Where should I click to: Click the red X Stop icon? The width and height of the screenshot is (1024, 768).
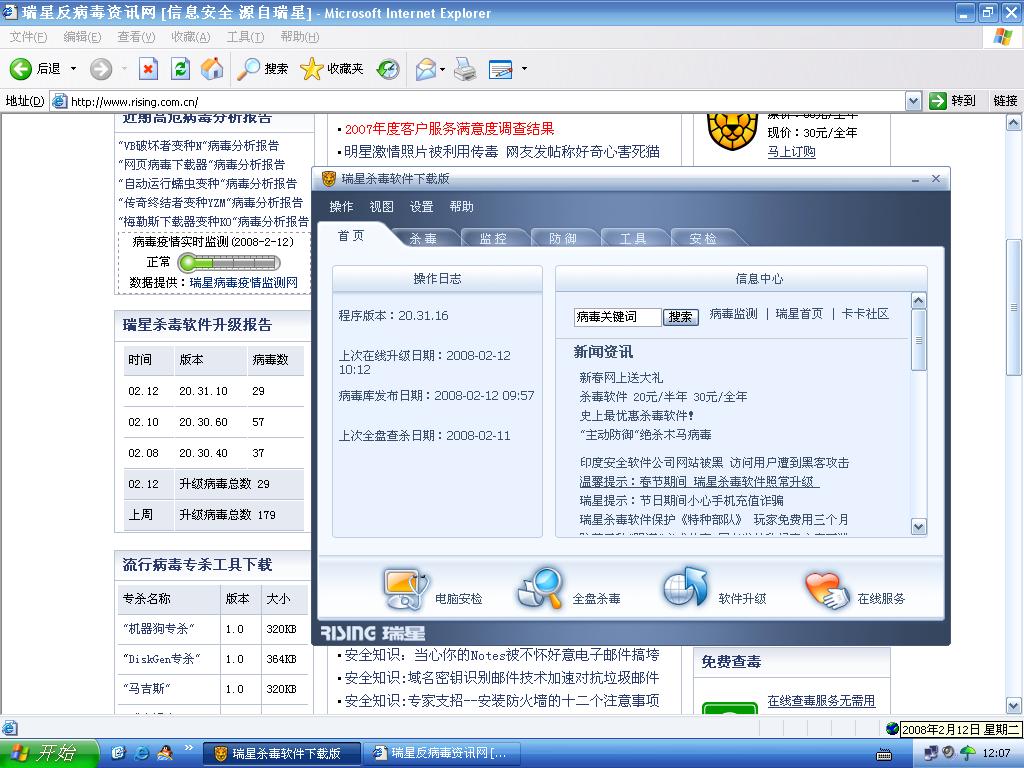pyautogui.click(x=149, y=69)
